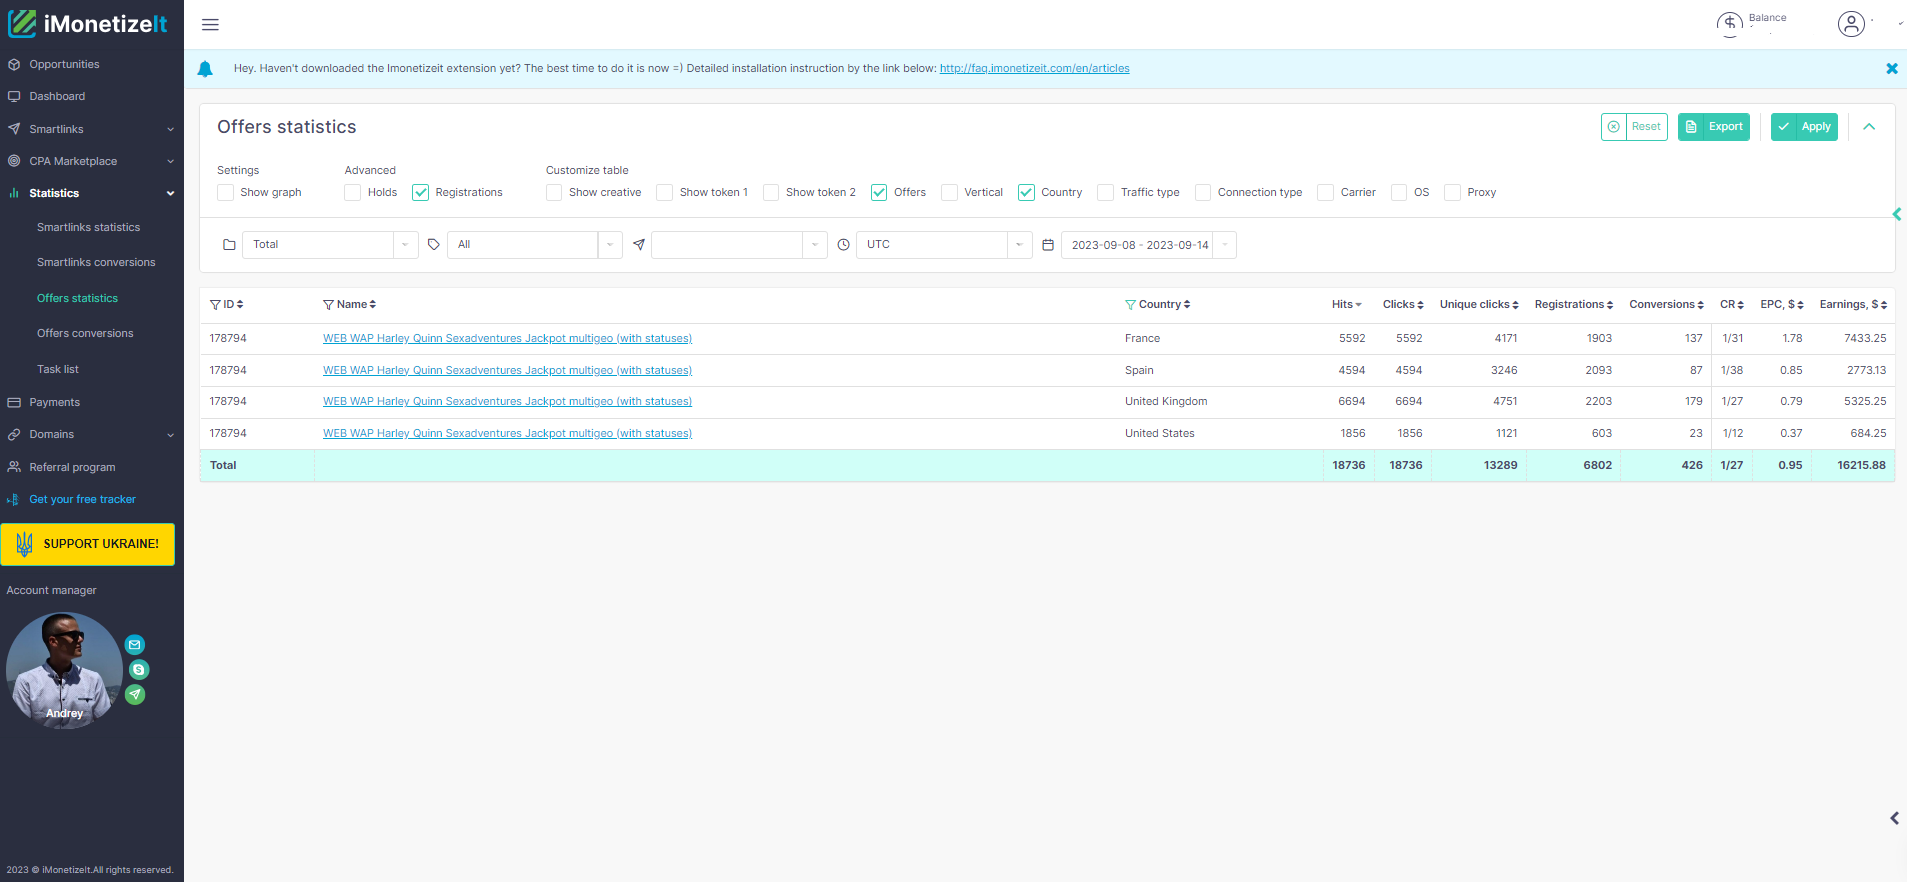Expand the Smartlinks sidebar menu
Viewport: 1907px width, 882px height.
point(92,129)
